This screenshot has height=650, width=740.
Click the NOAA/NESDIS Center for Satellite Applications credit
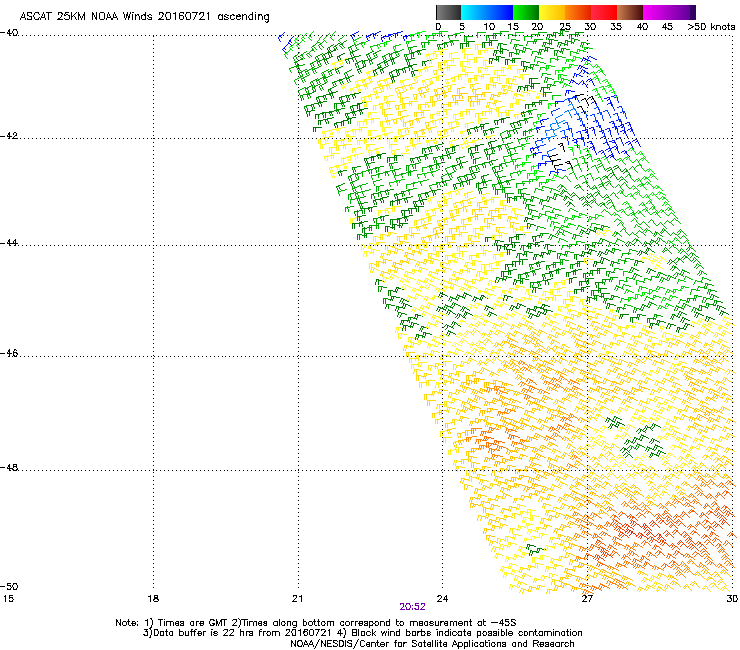point(432,644)
